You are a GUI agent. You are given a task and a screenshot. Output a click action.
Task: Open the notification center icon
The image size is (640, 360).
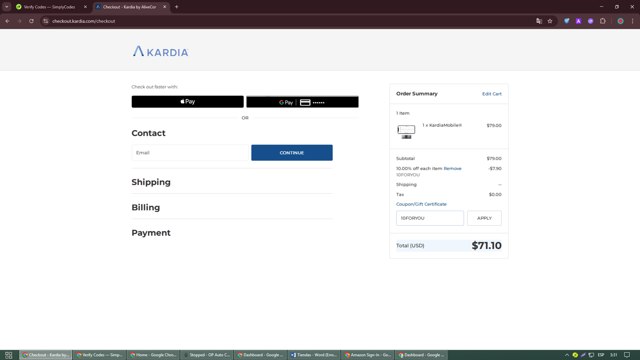click(627, 355)
